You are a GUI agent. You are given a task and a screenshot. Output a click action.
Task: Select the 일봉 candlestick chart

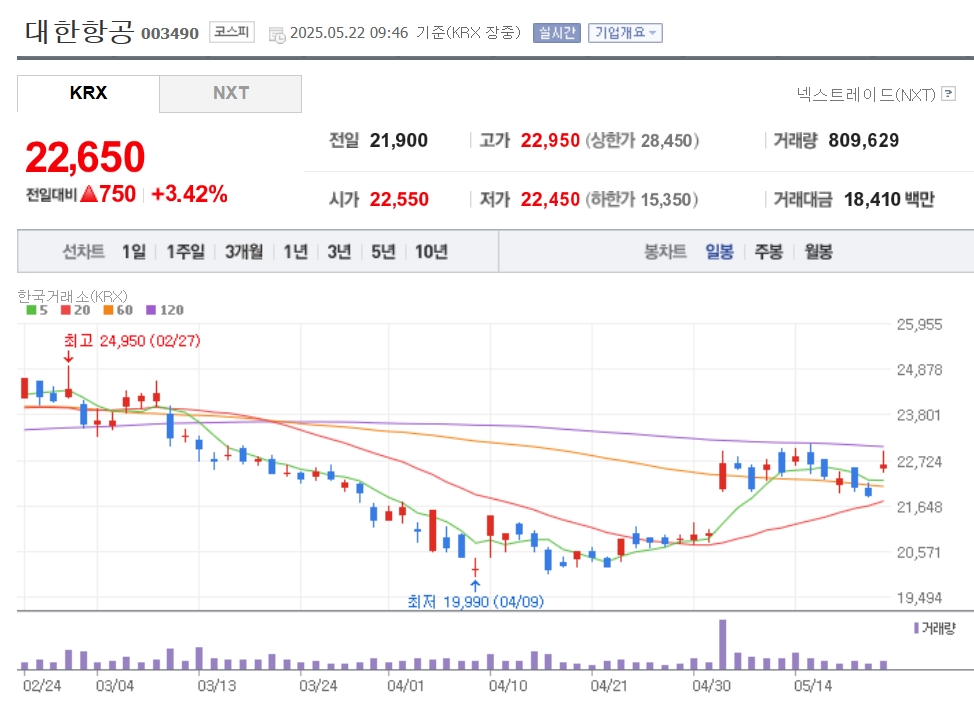pos(719,252)
